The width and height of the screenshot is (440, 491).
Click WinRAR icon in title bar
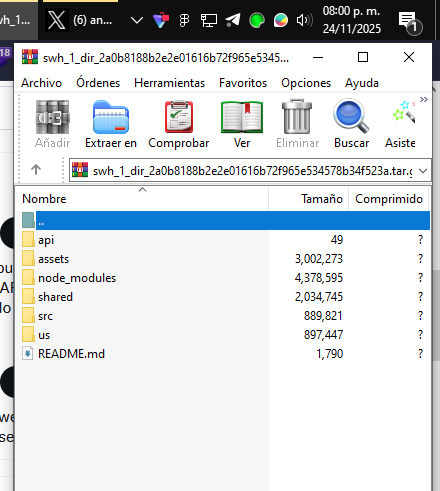[x=30, y=57]
